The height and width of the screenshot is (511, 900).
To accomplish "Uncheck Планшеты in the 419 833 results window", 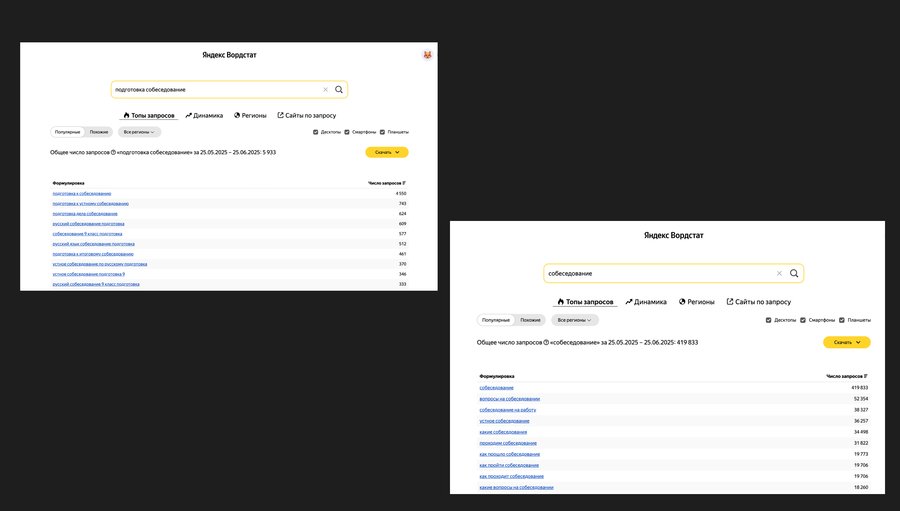I will 842,320.
